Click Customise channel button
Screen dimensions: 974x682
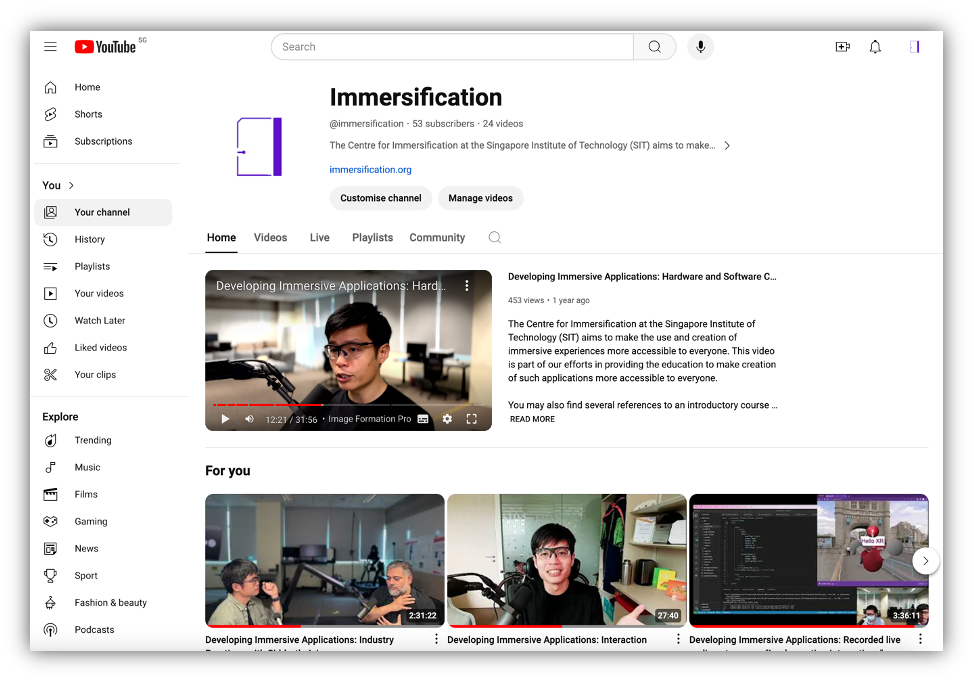(381, 198)
